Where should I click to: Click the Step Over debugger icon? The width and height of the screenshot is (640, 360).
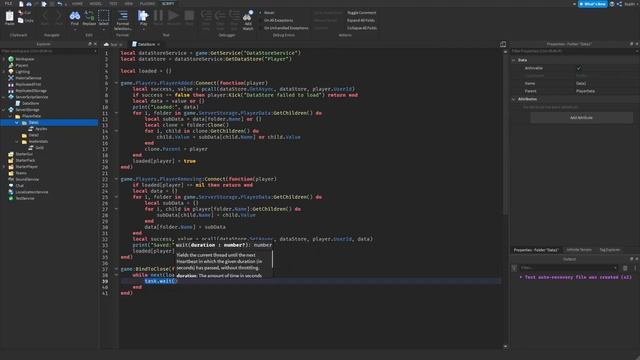point(220,16)
